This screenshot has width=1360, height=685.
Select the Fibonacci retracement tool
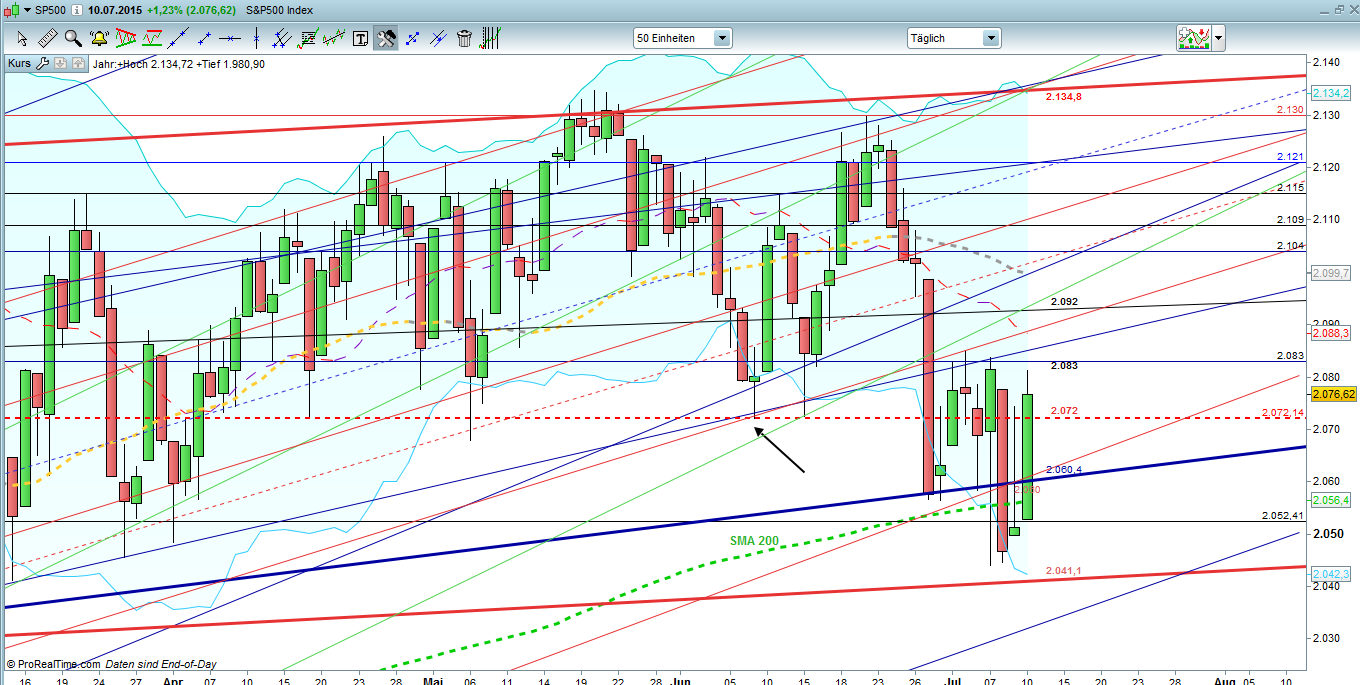click(x=308, y=38)
